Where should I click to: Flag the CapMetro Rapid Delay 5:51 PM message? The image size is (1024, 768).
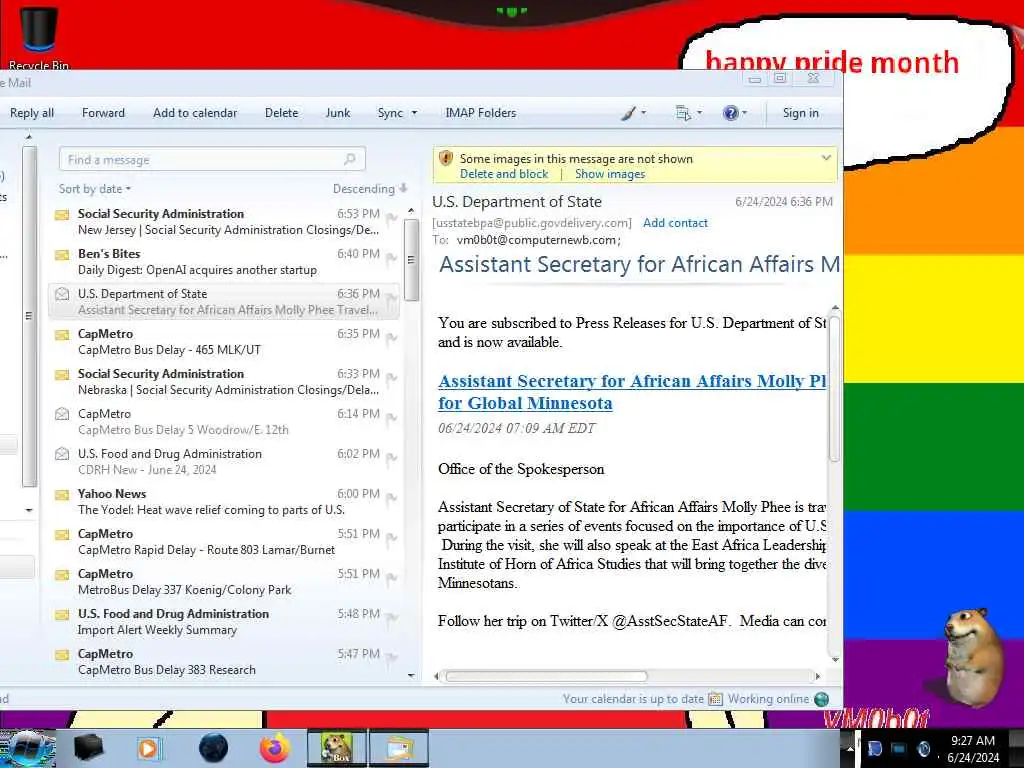(392, 539)
